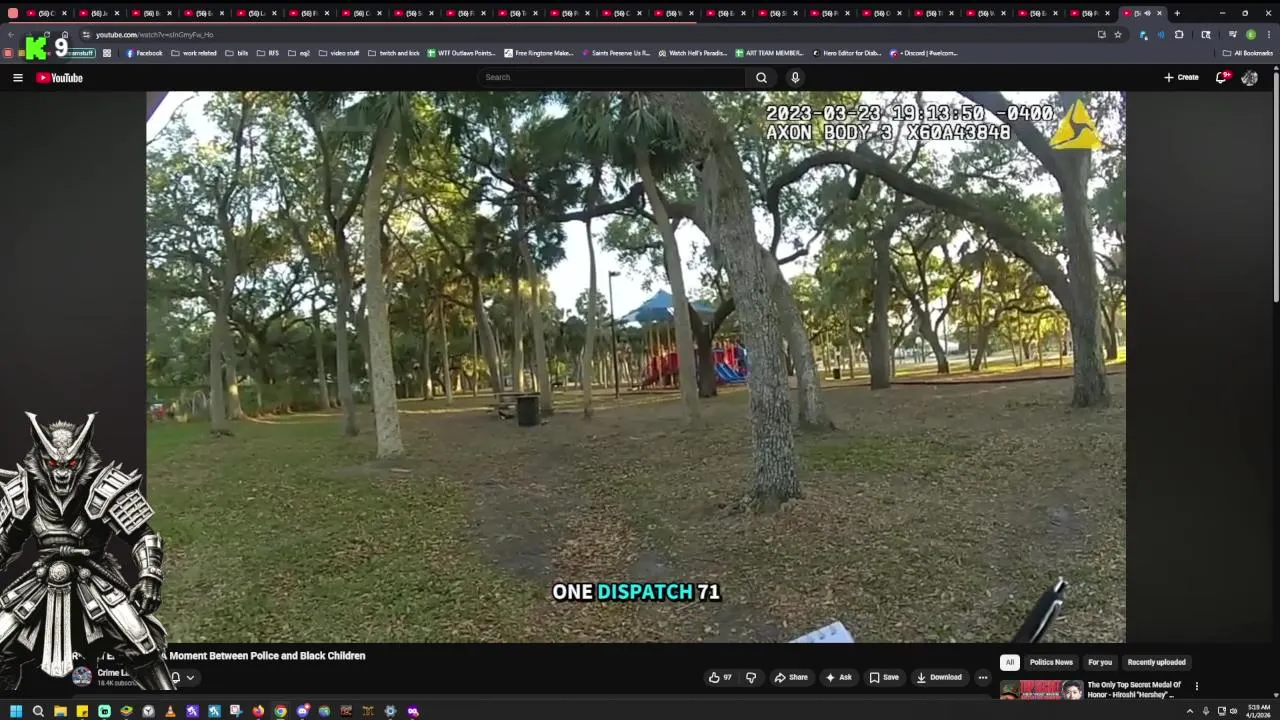Screen dimensions: 1280x720
Task: Click in the YouTube search field
Action: [x=612, y=77]
